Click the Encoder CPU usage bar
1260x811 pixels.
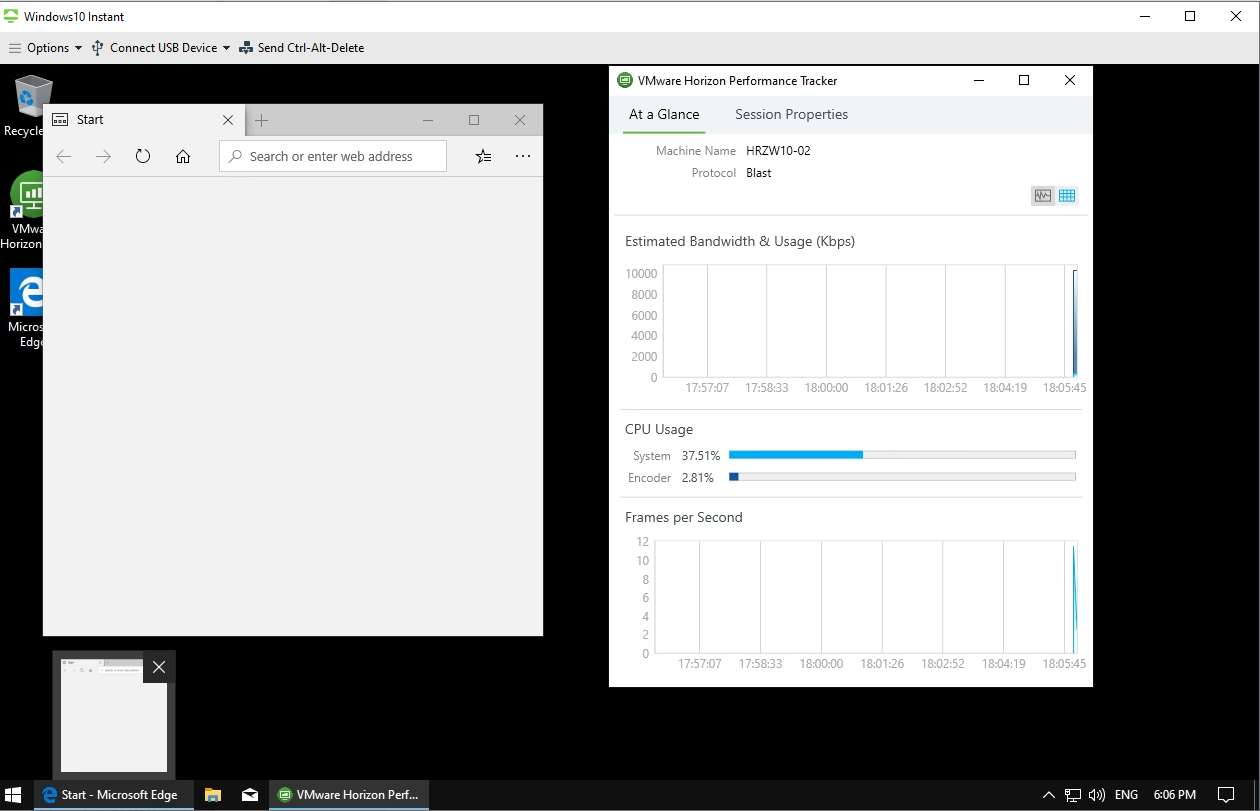tap(902, 477)
